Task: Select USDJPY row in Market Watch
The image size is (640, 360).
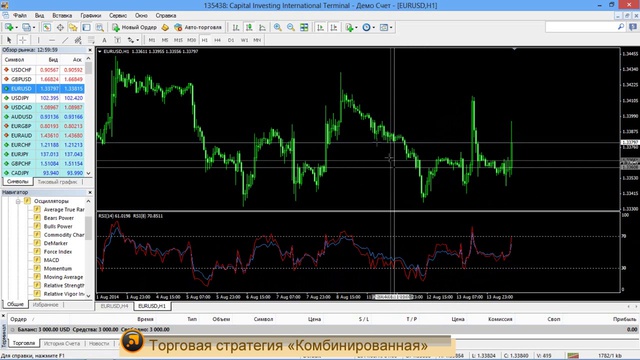Action: tap(43, 98)
